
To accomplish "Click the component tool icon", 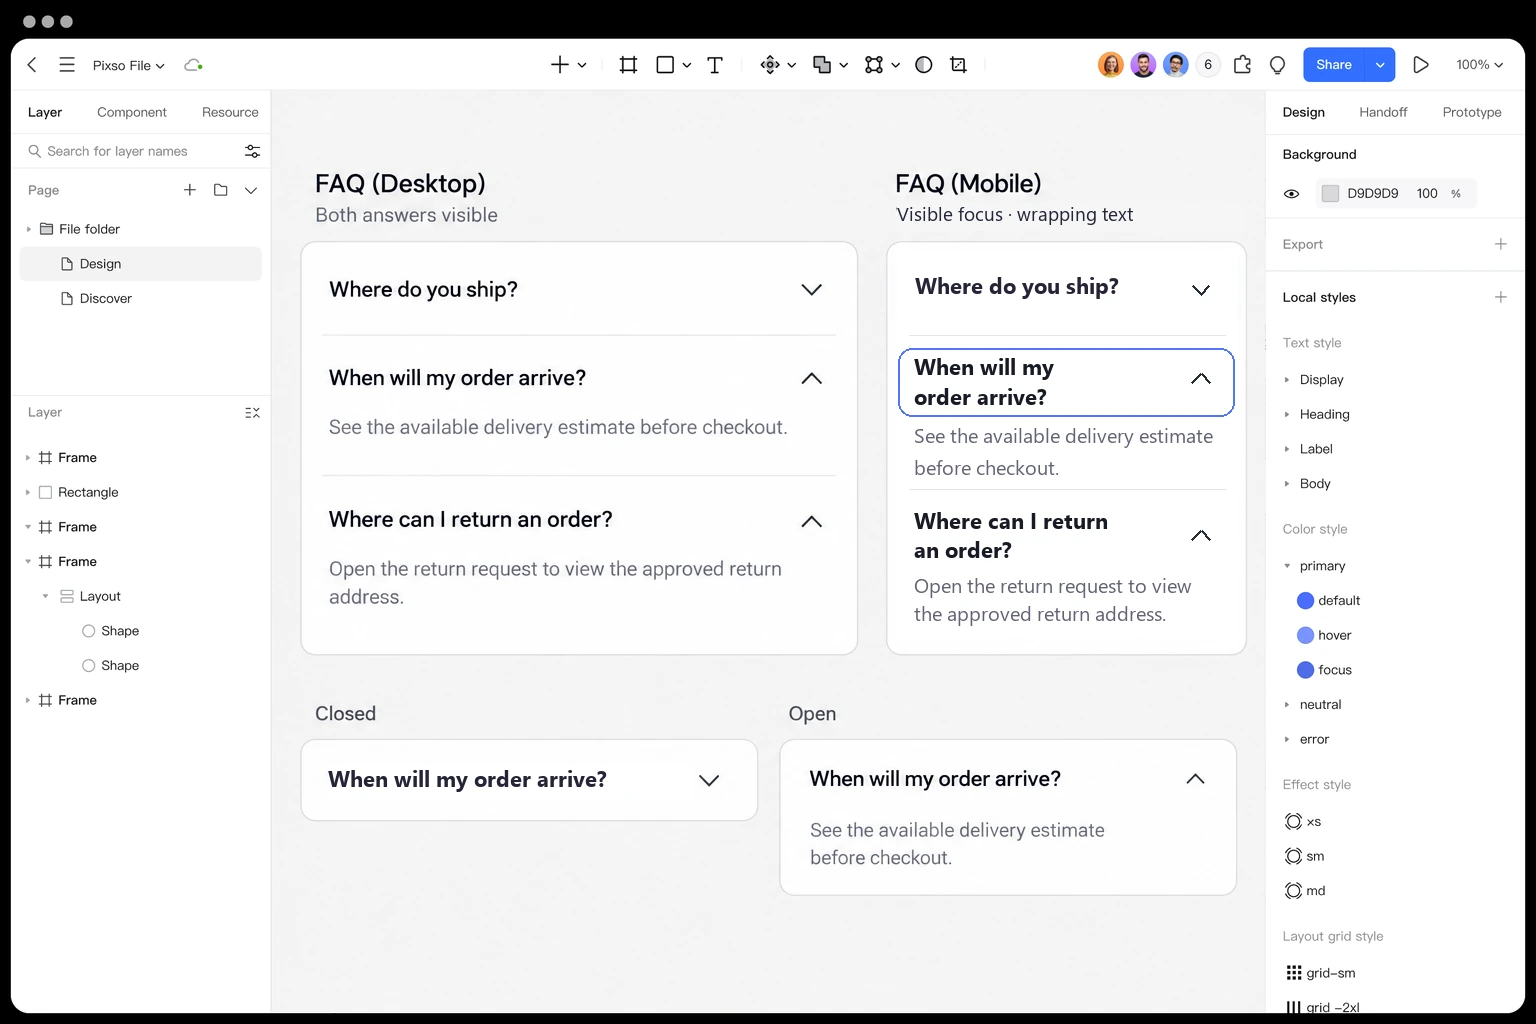I will click(x=770, y=65).
